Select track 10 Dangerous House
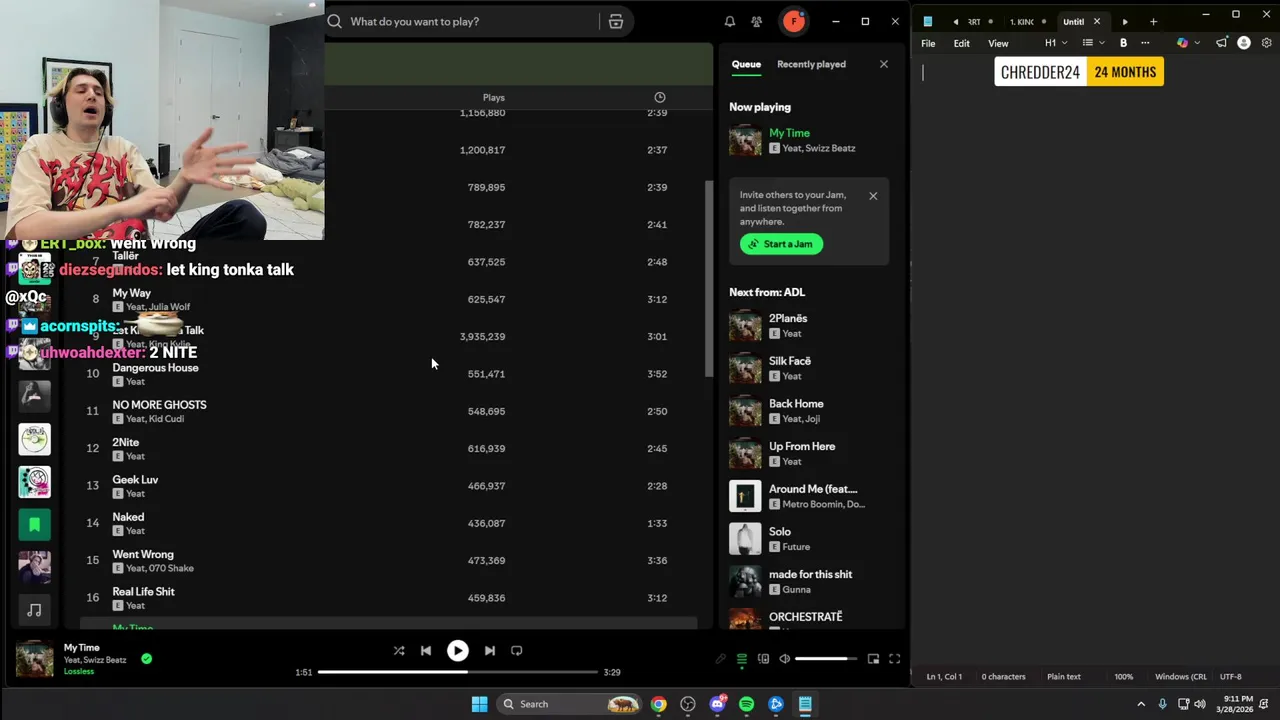 (388, 374)
